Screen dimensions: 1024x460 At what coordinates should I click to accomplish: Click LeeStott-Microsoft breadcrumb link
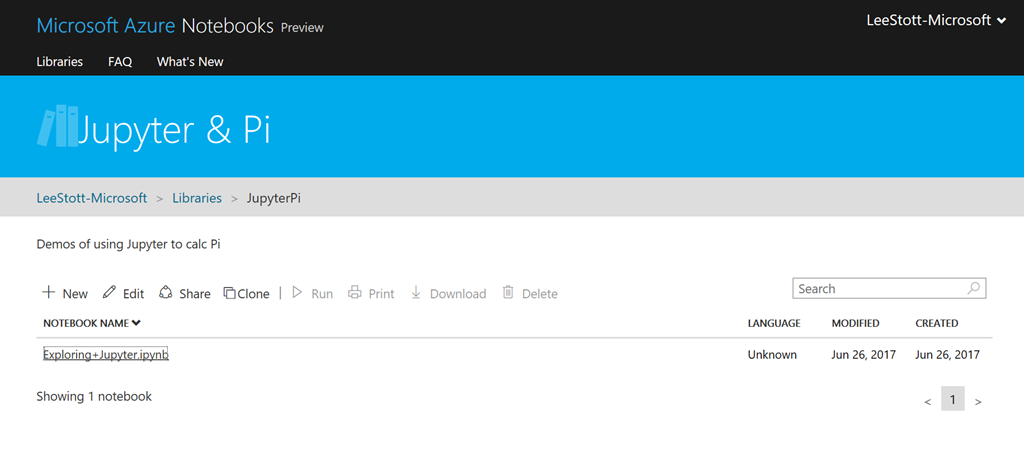(92, 198)
